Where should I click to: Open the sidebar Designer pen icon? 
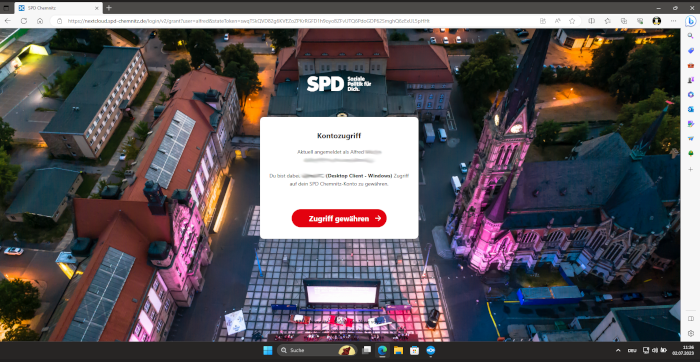pos(691,124)
